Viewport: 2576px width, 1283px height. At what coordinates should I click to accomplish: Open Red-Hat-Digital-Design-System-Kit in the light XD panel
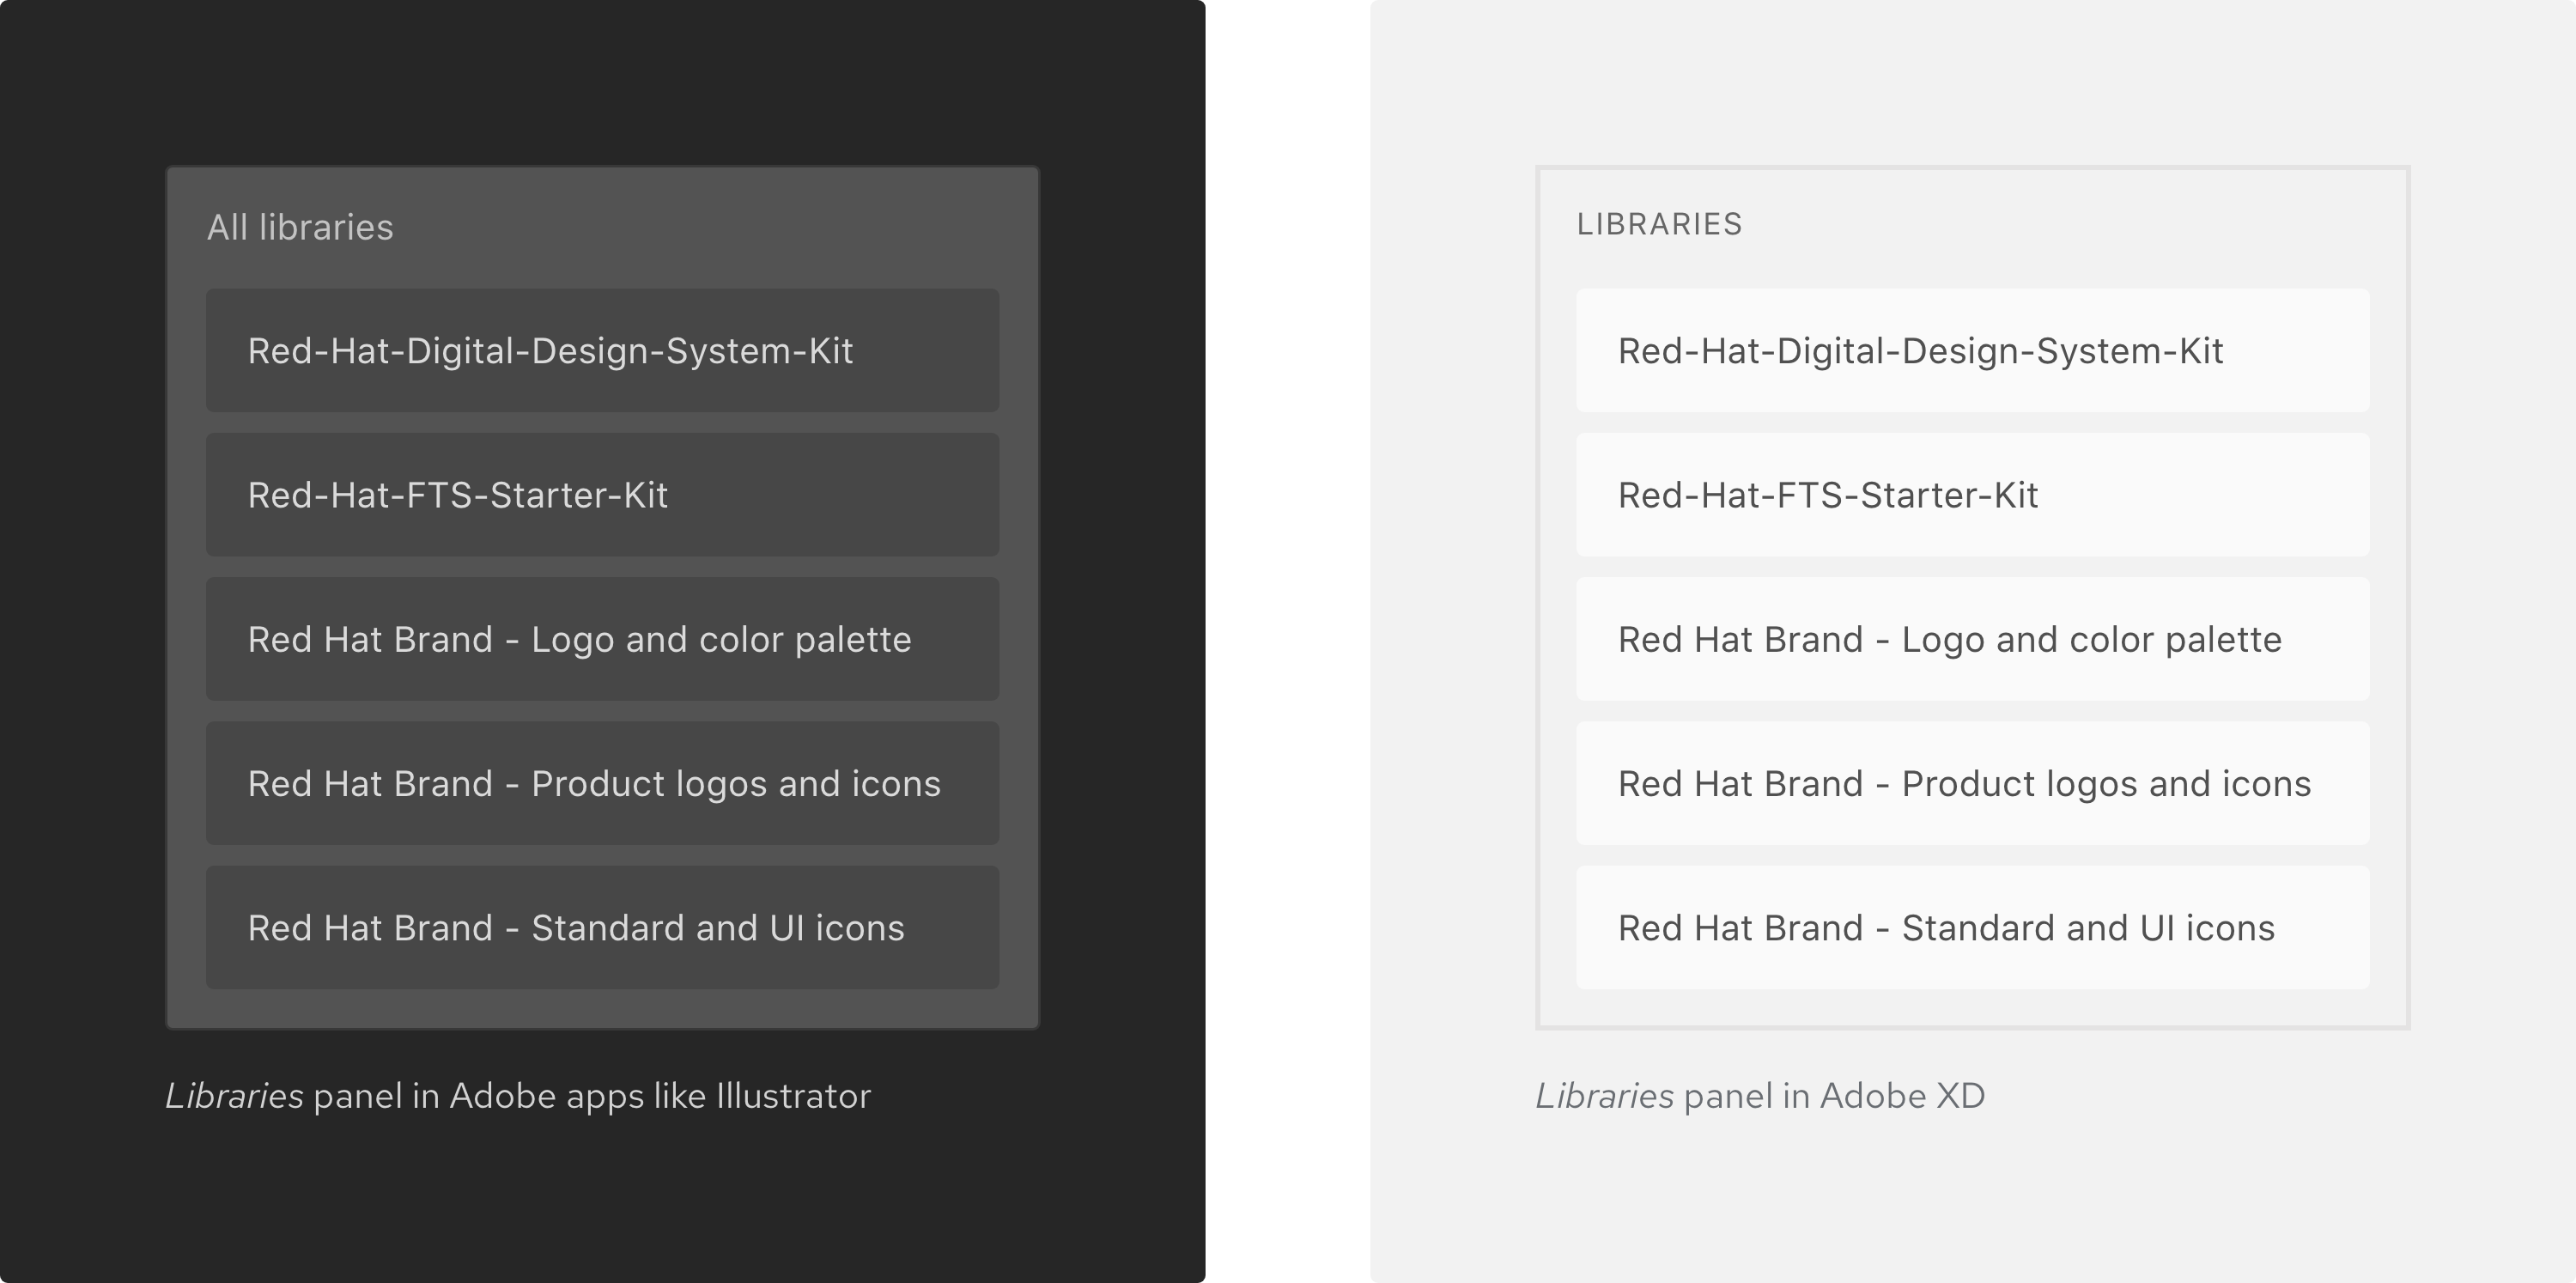(x=1972, y=351)
